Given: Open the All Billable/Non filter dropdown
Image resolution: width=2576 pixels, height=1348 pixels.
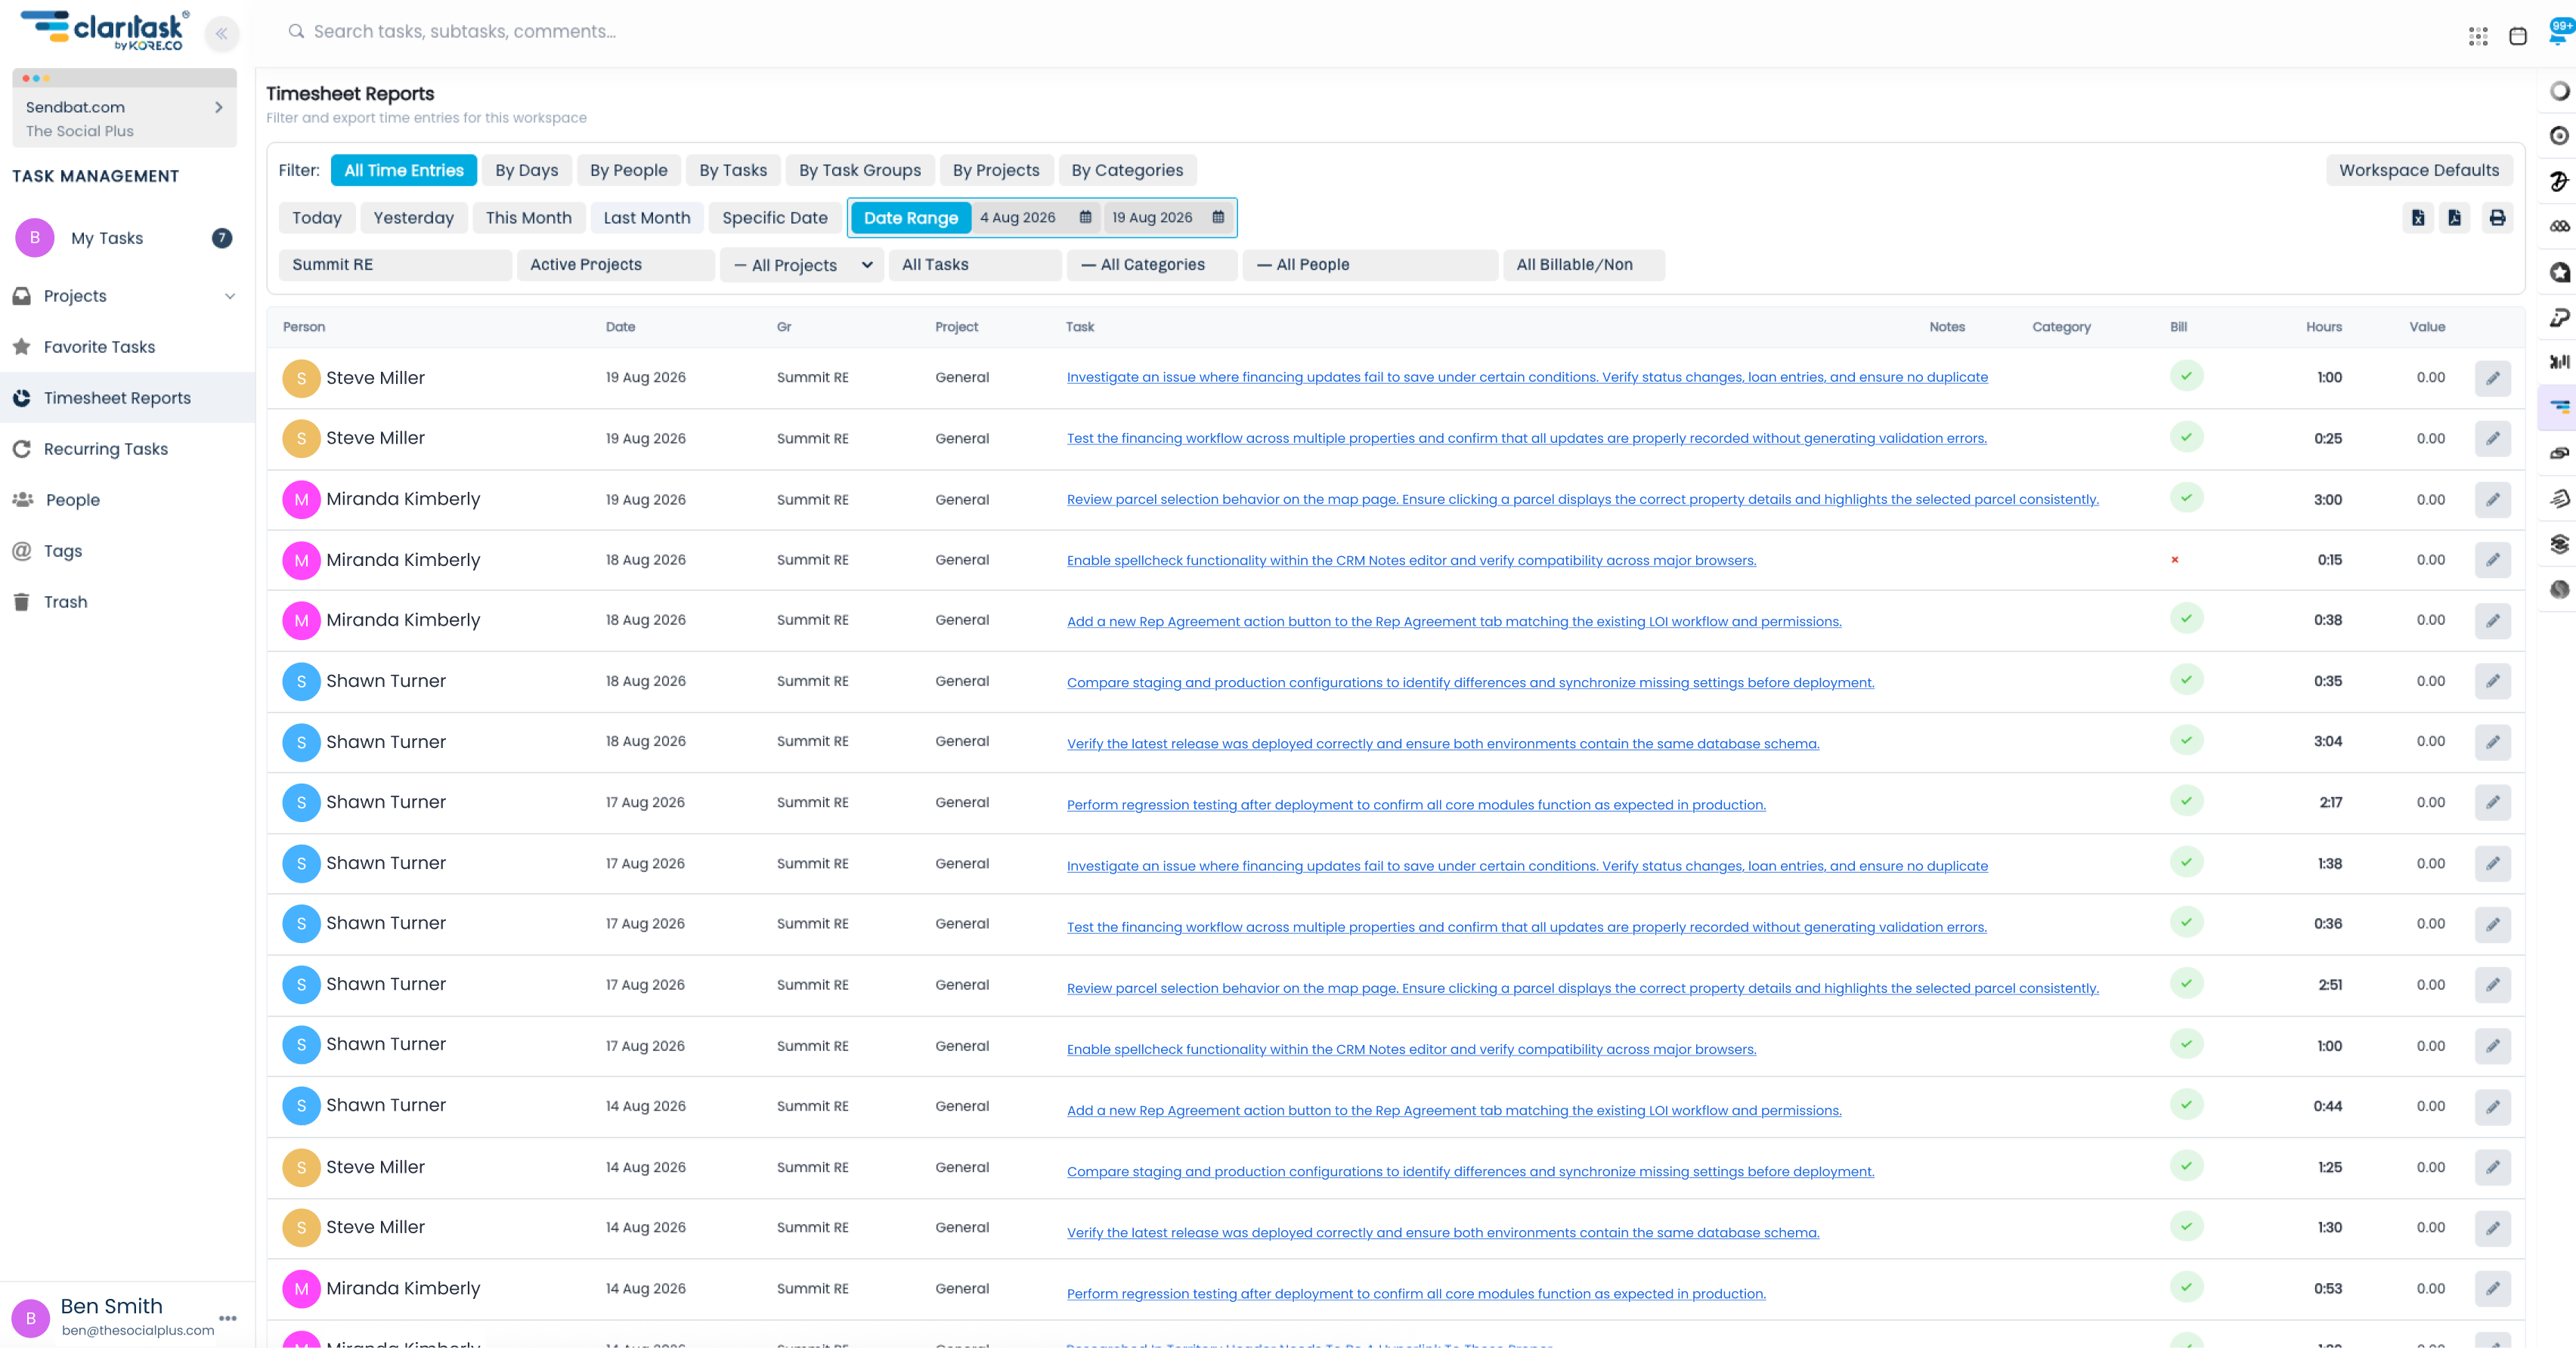Looking at the screenshot, I should point(1583,265).
